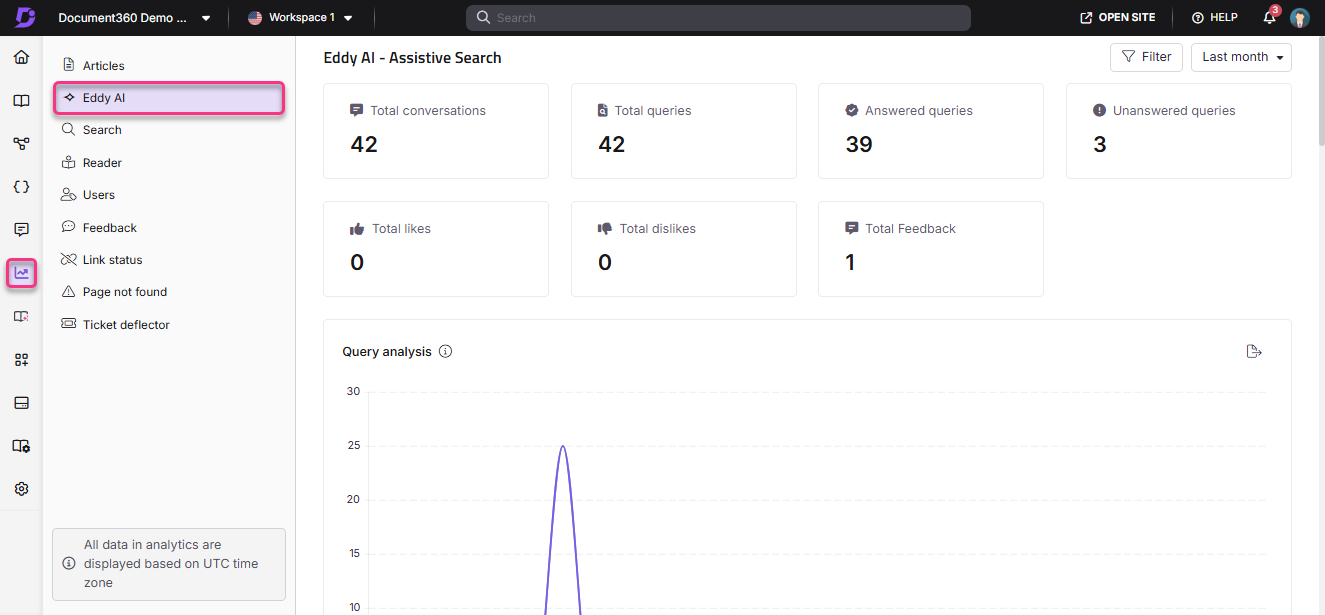Open the Filter panel

click(x=1146, y=57)
